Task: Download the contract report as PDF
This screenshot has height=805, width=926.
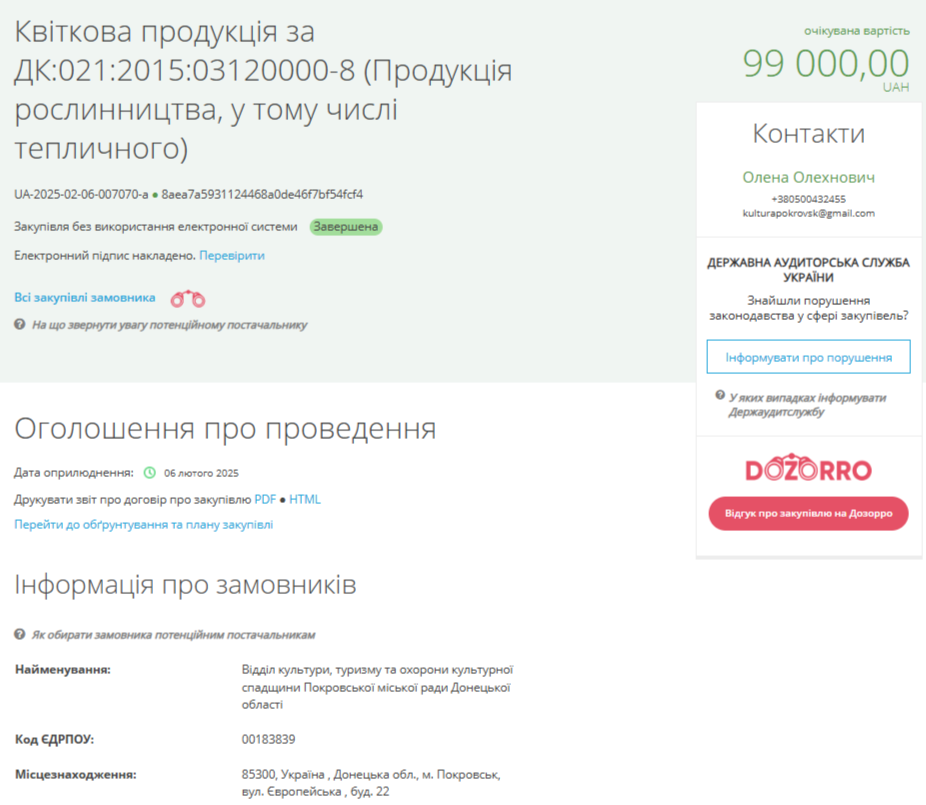Action: click(265, 499)
